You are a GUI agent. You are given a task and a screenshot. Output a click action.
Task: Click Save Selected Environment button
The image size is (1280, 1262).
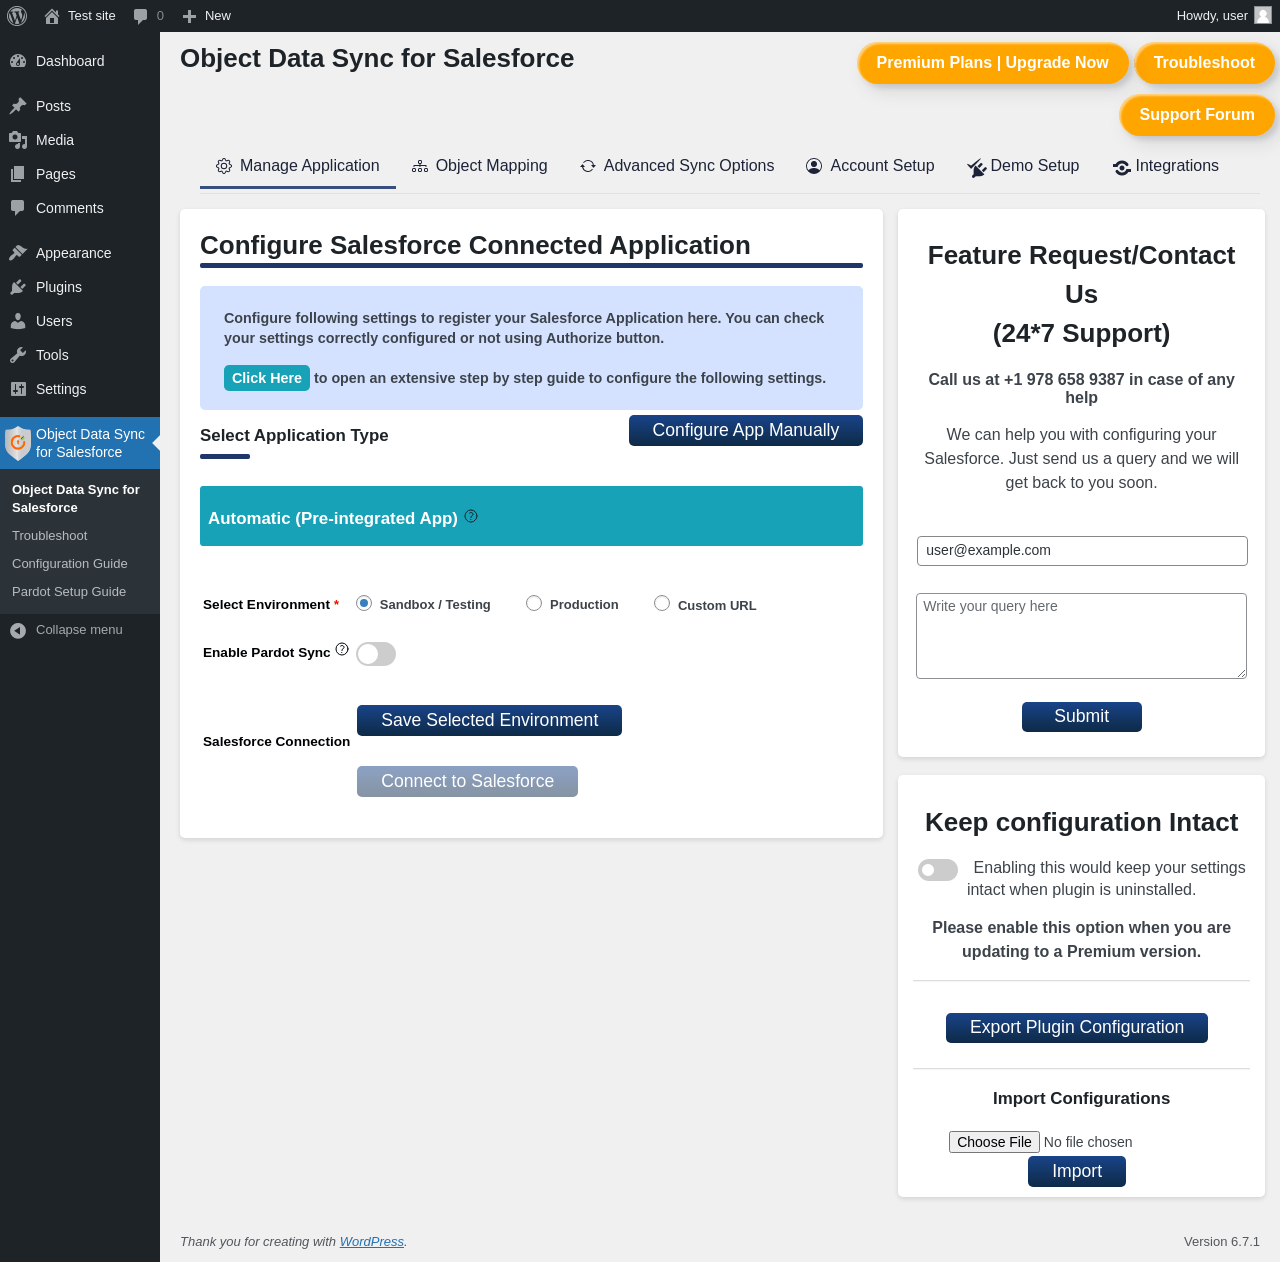click(489, 720)
